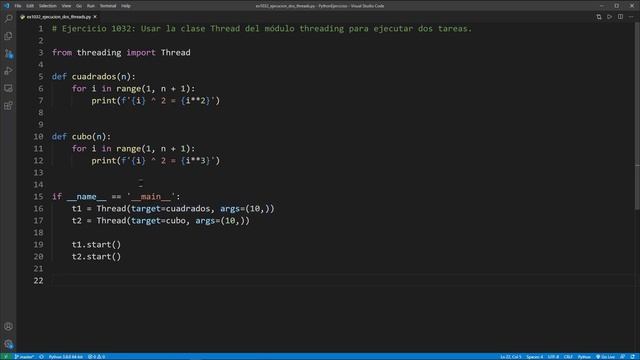Image resolution: width=640 pixels, height=360 pixels.
Task: Open the Help menu
Action: pyautogui.click(x=126, y=6)
